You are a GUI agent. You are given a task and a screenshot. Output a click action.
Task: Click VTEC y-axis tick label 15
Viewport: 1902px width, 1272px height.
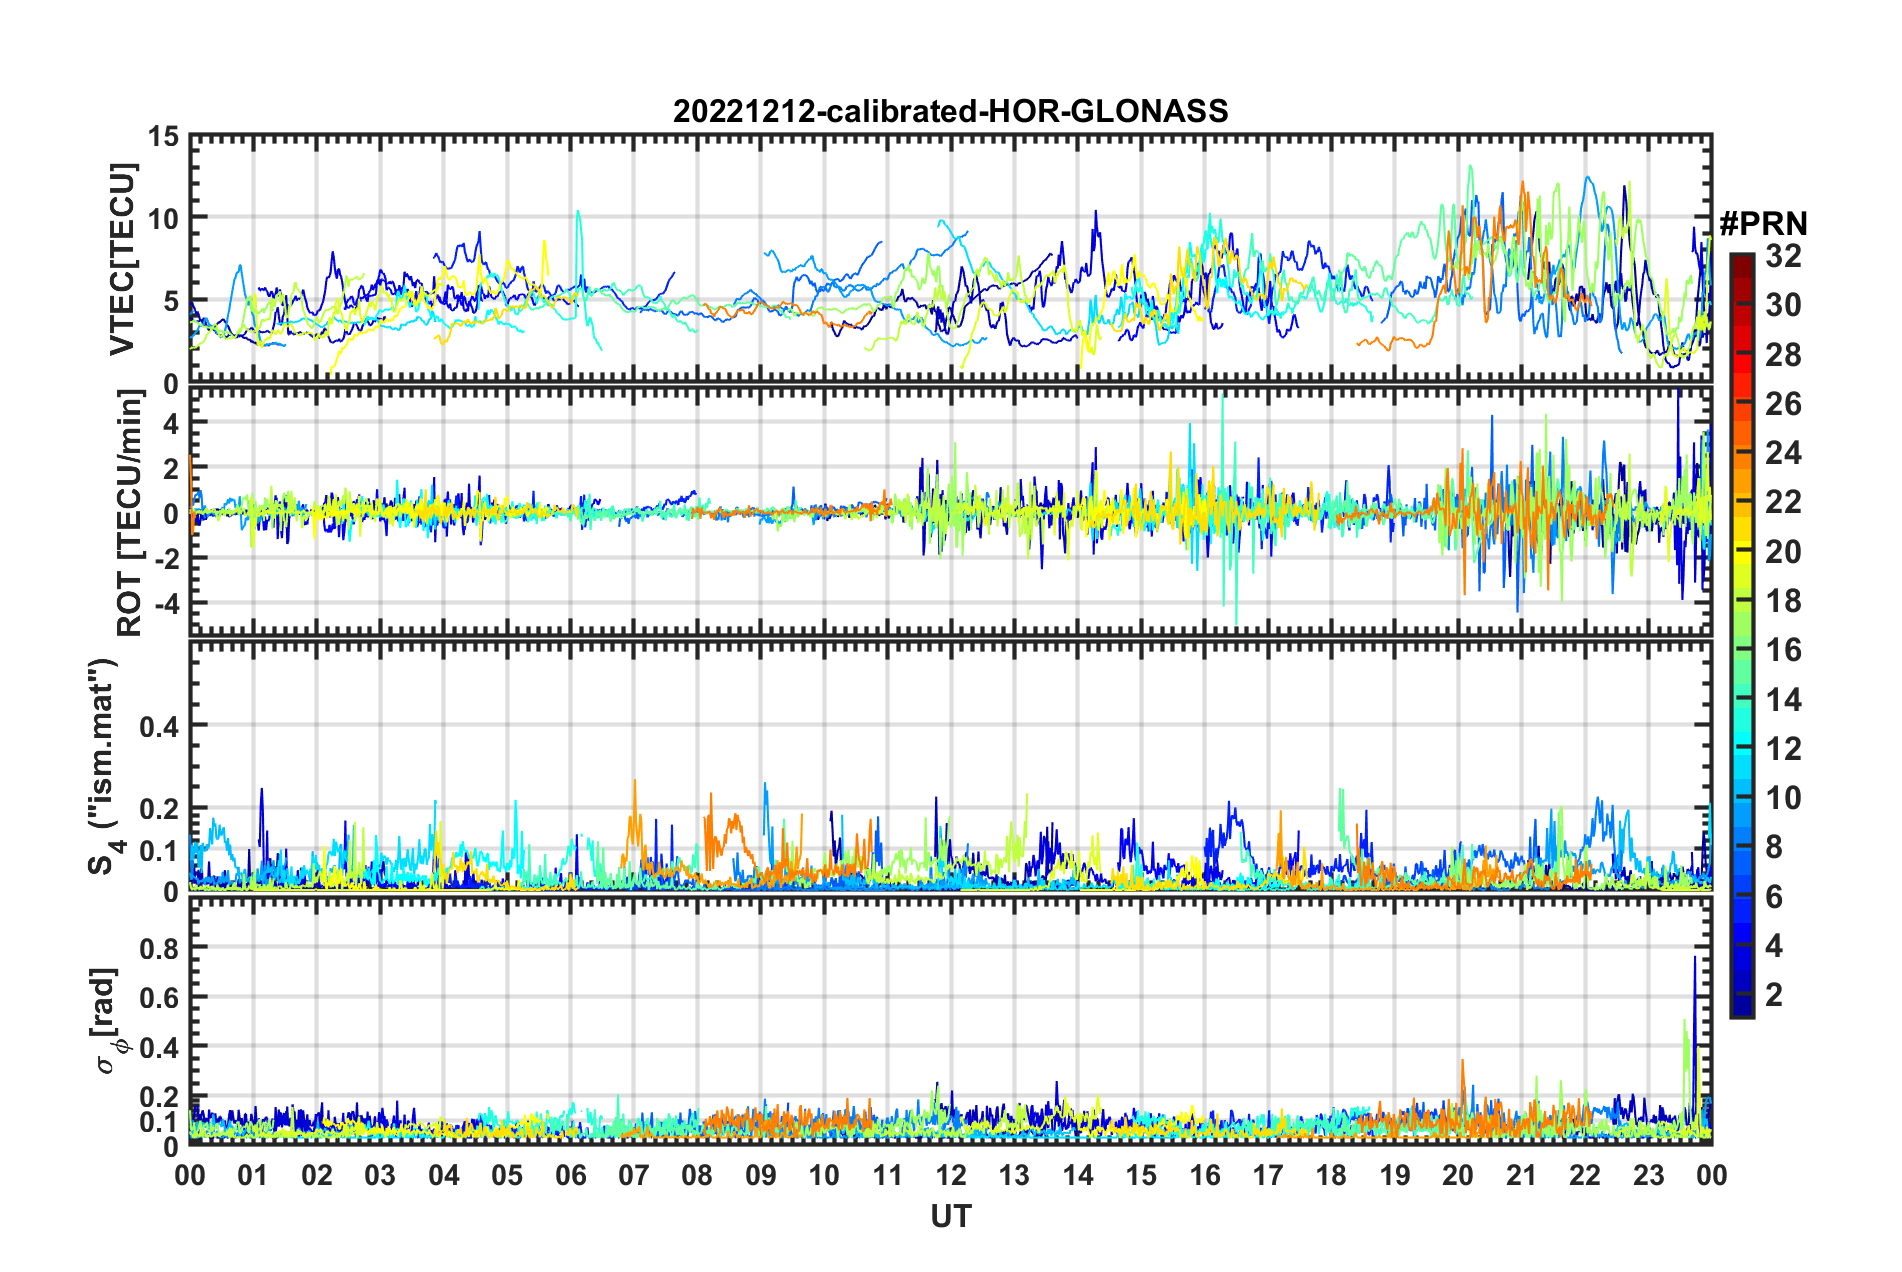(164, 136)
